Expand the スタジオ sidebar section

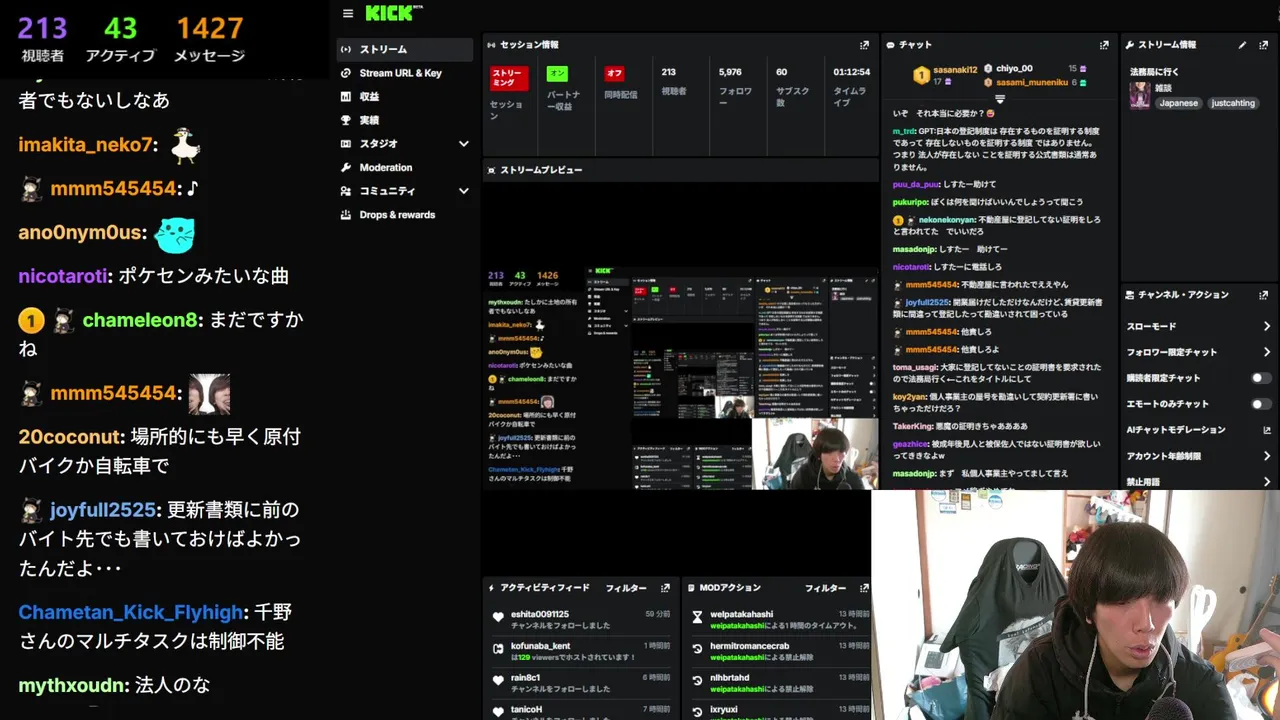point(463,144)
